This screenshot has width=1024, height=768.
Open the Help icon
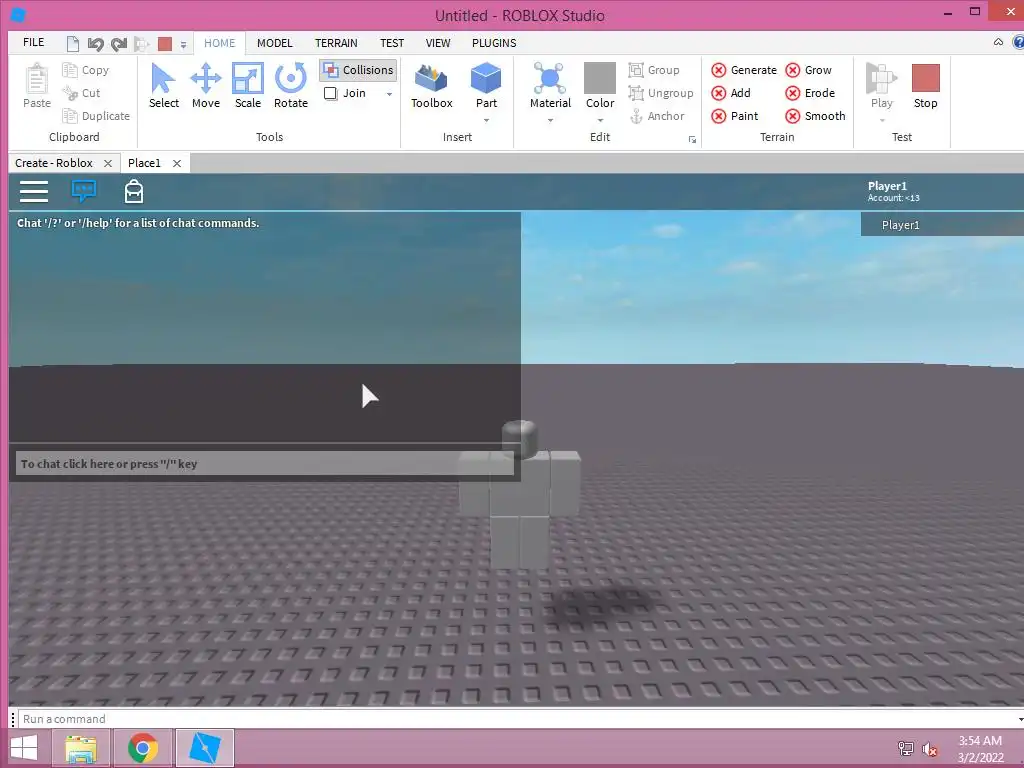pyautogui.click(x=1018, y=42)
